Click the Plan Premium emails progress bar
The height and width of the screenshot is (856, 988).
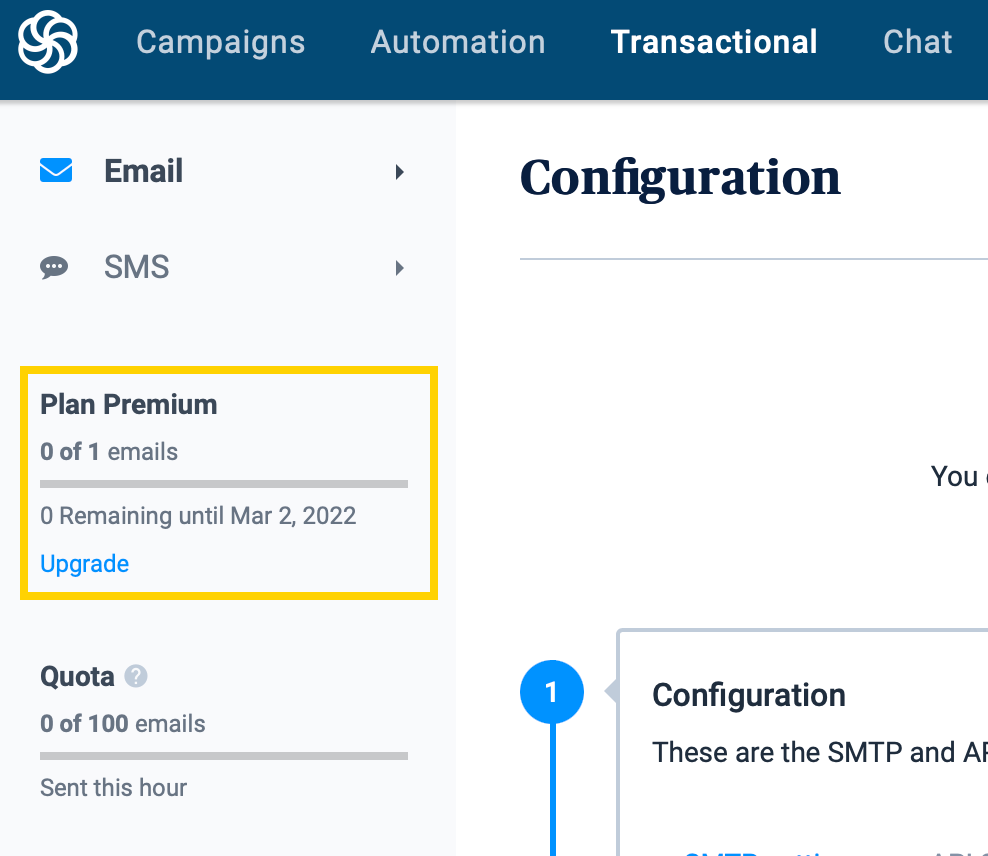click(224, 484)
